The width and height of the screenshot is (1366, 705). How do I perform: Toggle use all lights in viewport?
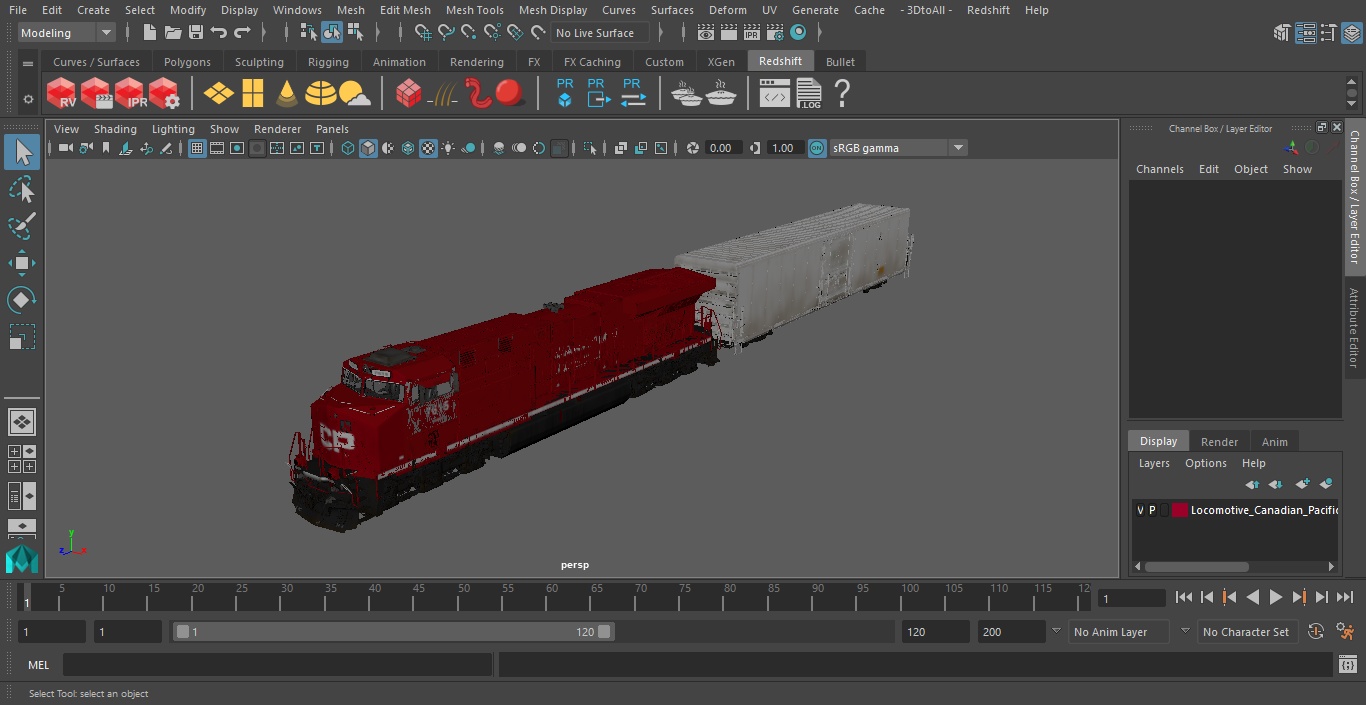tap(448, 148)
